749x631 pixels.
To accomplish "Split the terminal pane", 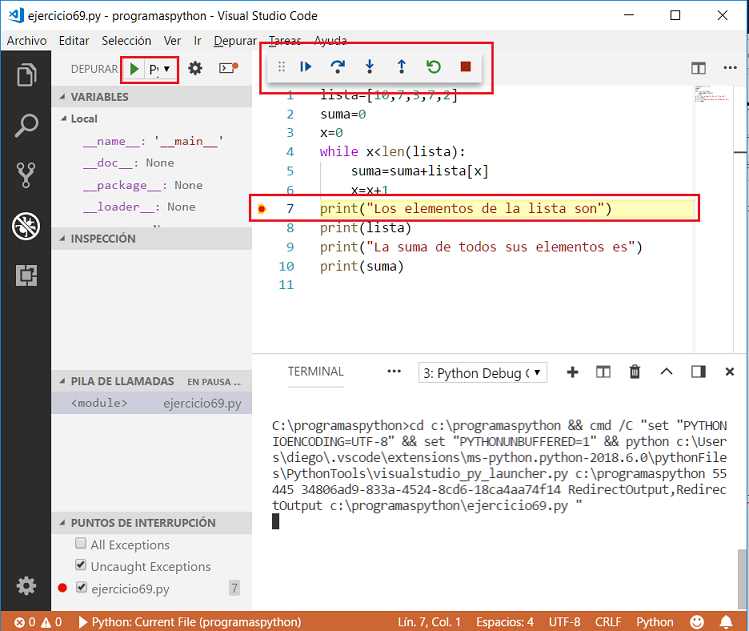I will point(603,372).
